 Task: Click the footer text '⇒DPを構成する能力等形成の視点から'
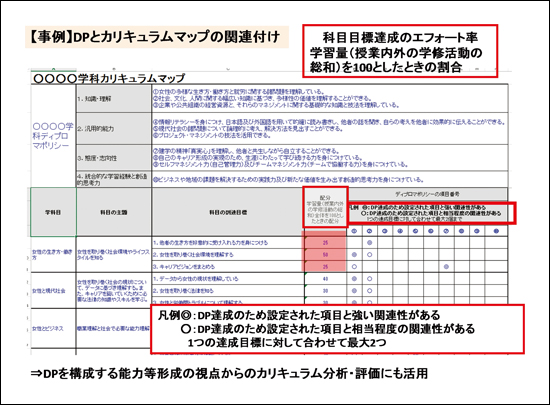[x=229, y=374]
